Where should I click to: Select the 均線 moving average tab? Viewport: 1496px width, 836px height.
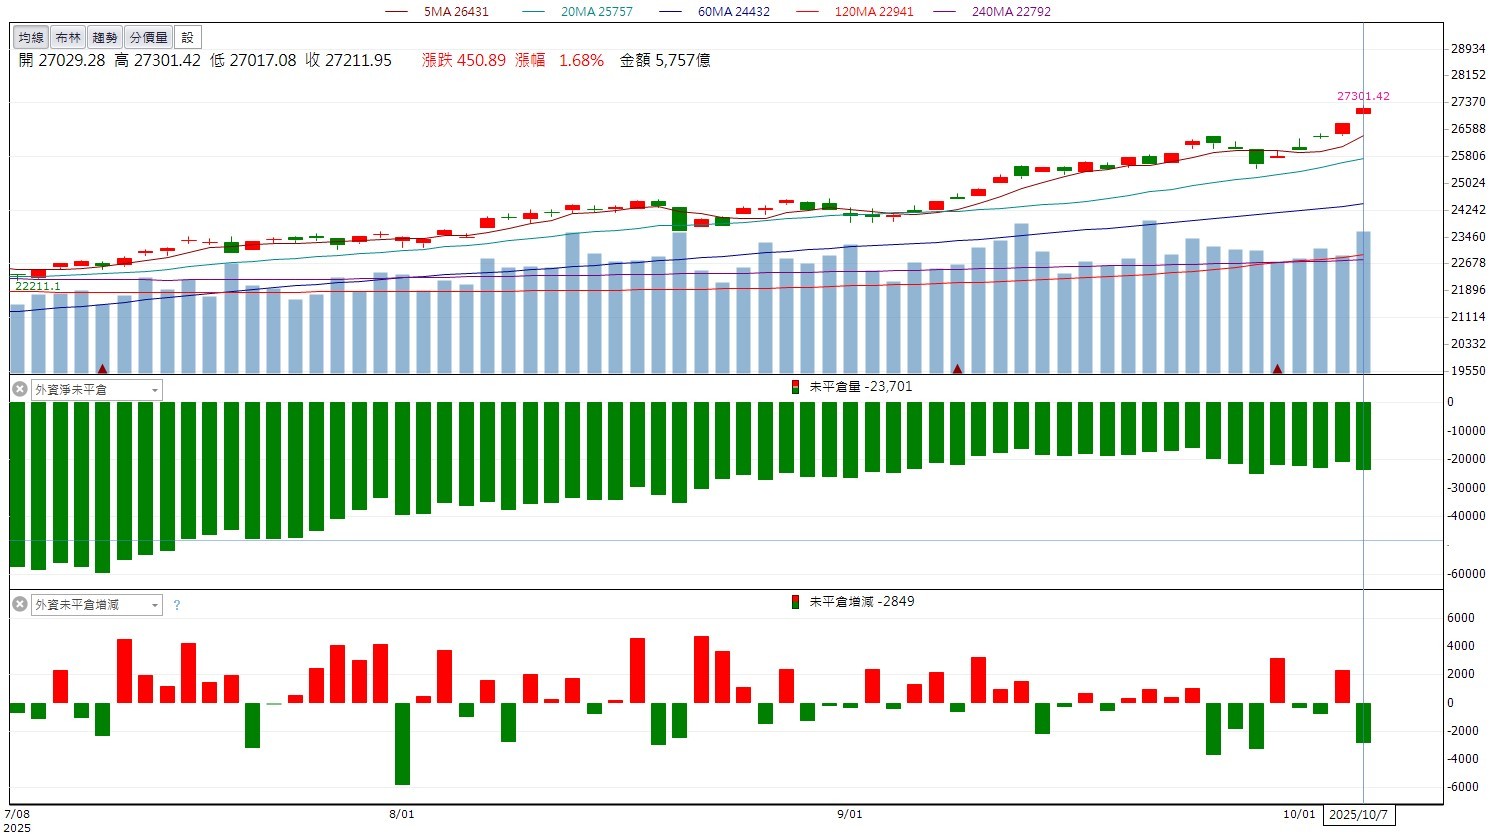coord(31,38)
